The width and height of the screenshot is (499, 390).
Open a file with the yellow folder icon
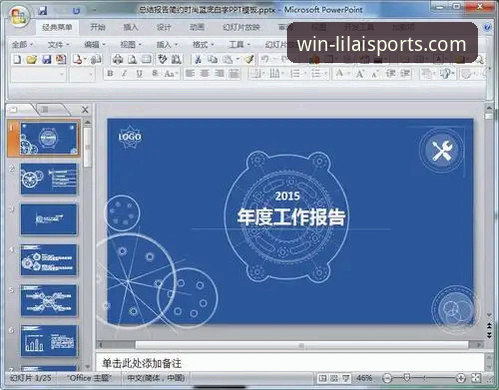[32, 60]
